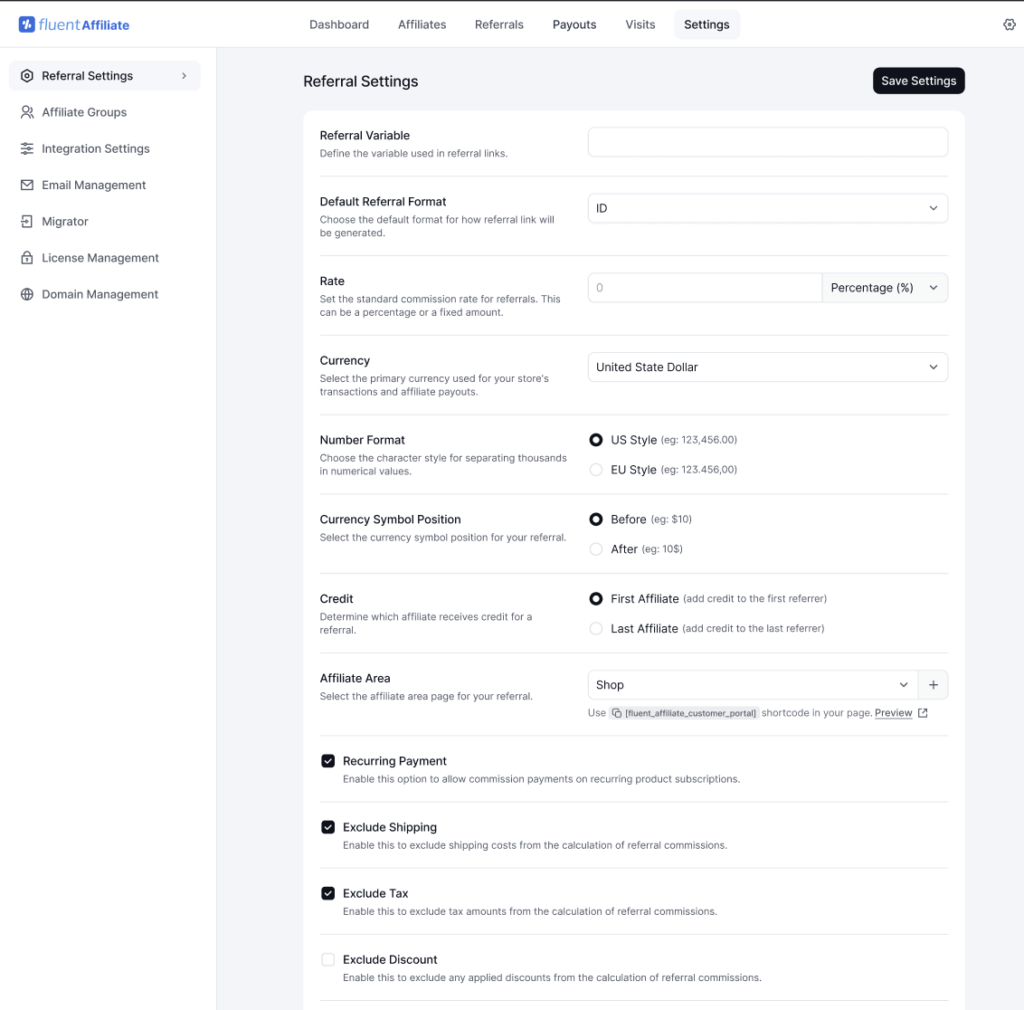Screen dimensions: 1024x1010
Task: Click the Referral Settings page heading
Action: click(360, 82)
